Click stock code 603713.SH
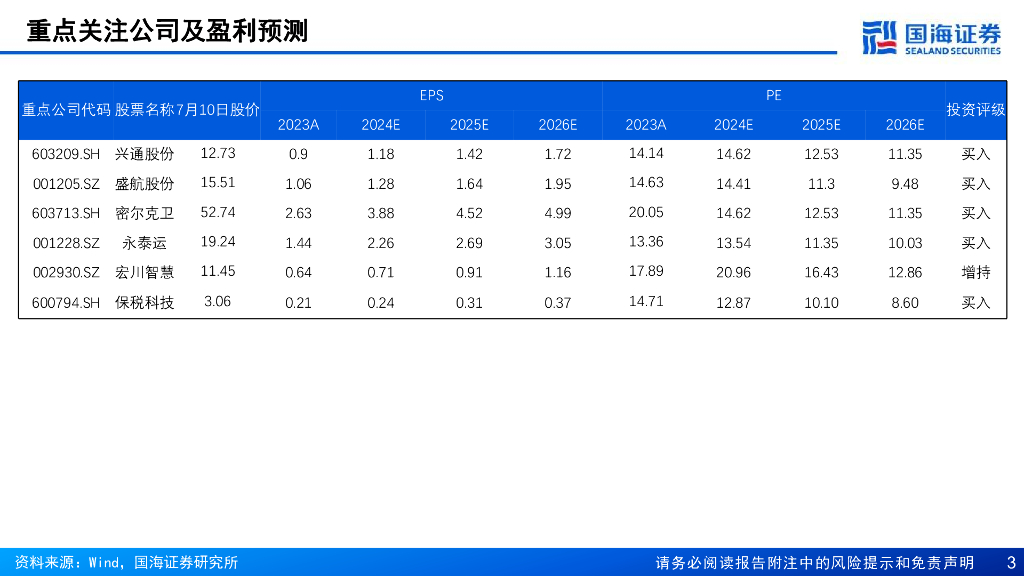Image resolution: width=1024 pixels, height=576 pixels. tap(66, 214)
